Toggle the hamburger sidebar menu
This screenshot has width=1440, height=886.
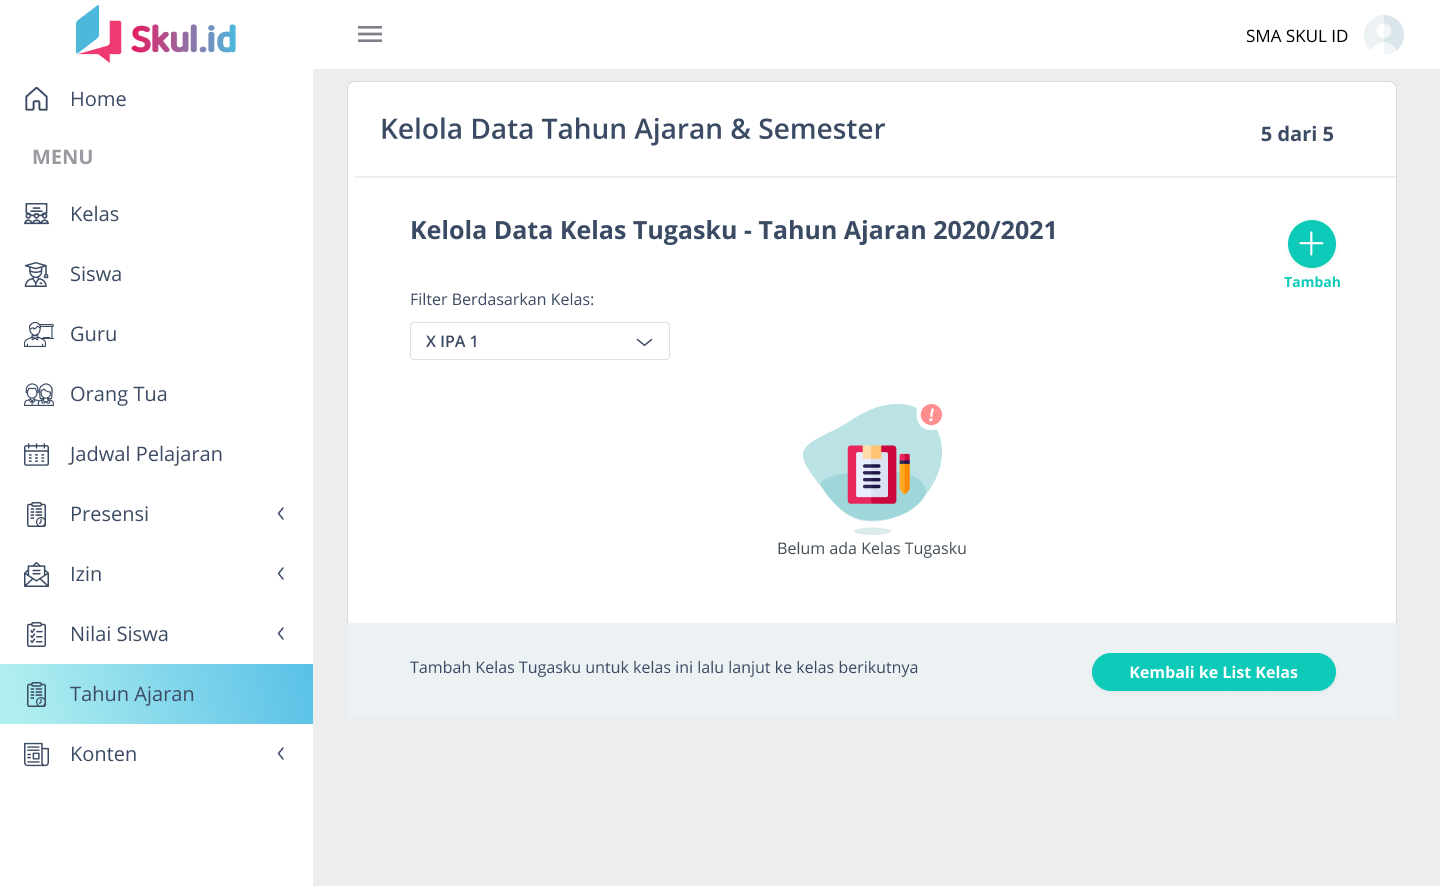(370, 34)
